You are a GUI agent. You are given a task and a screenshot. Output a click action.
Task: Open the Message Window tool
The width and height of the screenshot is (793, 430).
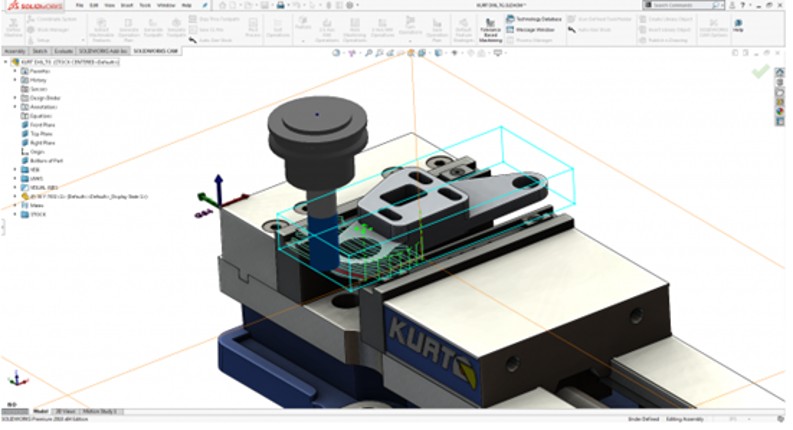(531, 29)
